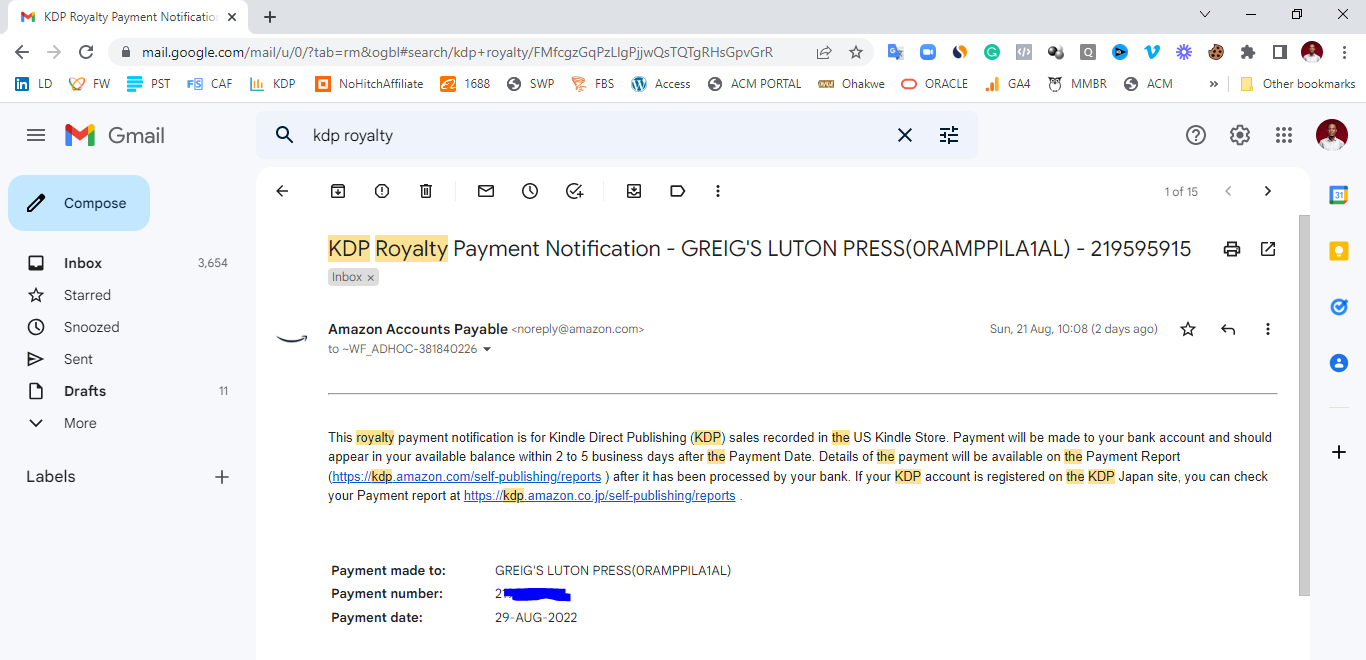Open the tab search dropdown arrow
The width and height of the screenshot is (1366, 660).
click(x=1205, y=14)
